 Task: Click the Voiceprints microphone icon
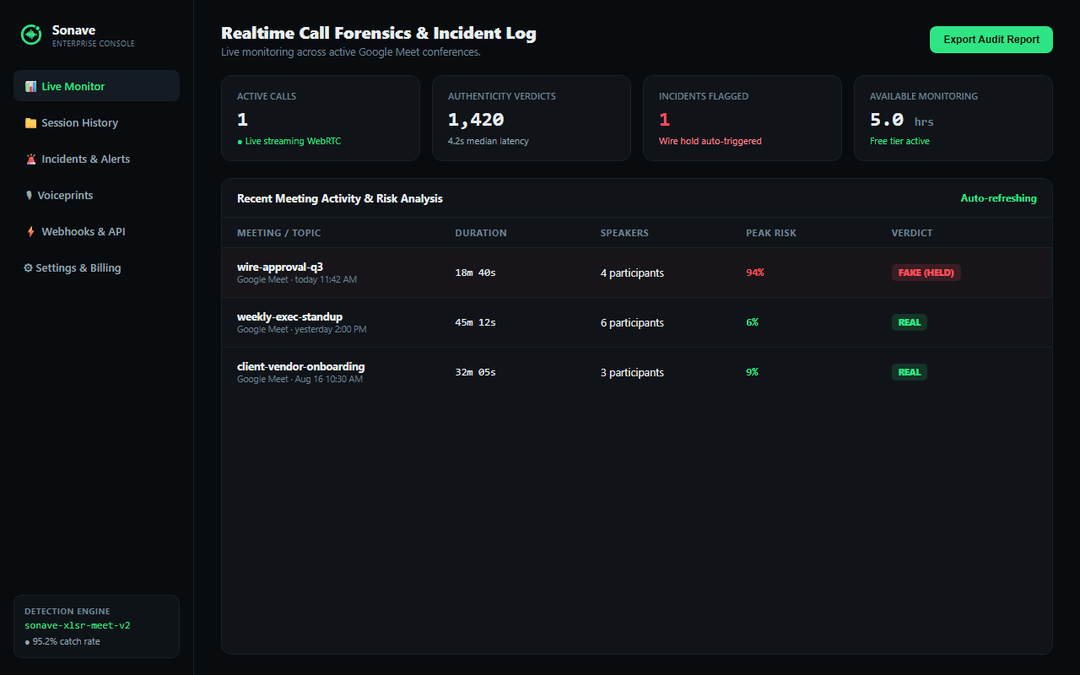(x=29, y=196)
